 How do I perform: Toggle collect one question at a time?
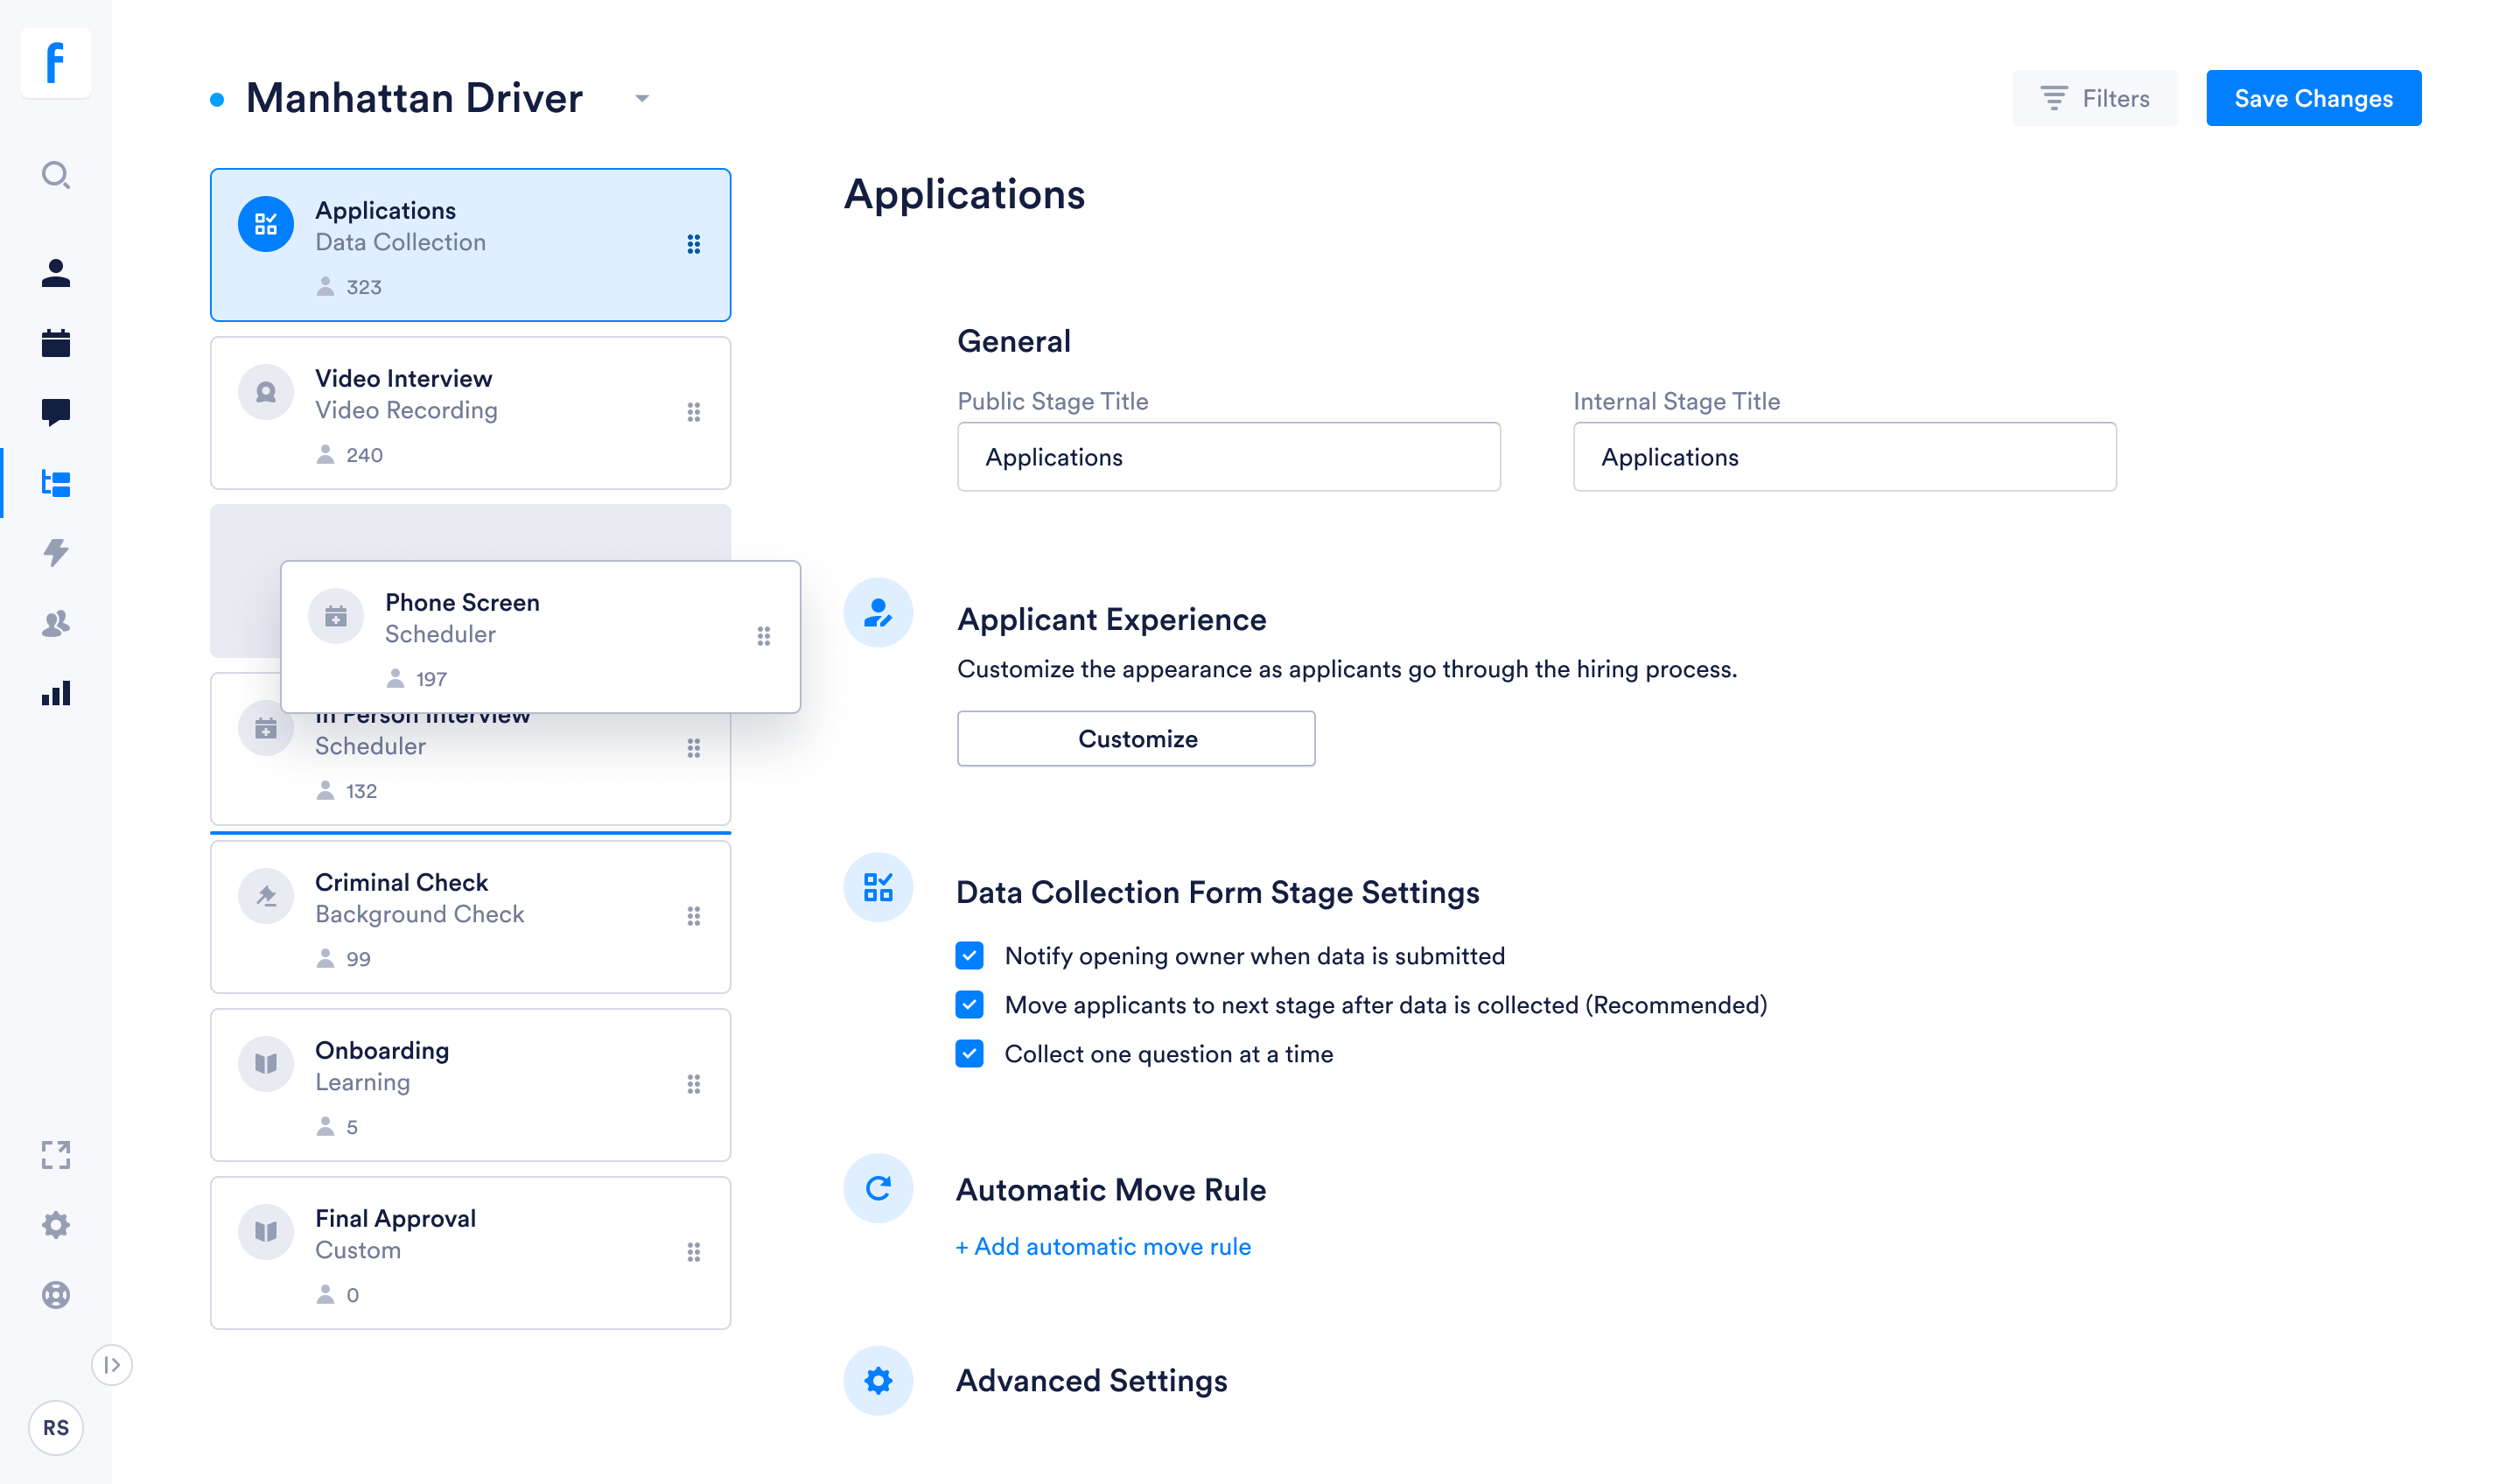[969, 1054]
